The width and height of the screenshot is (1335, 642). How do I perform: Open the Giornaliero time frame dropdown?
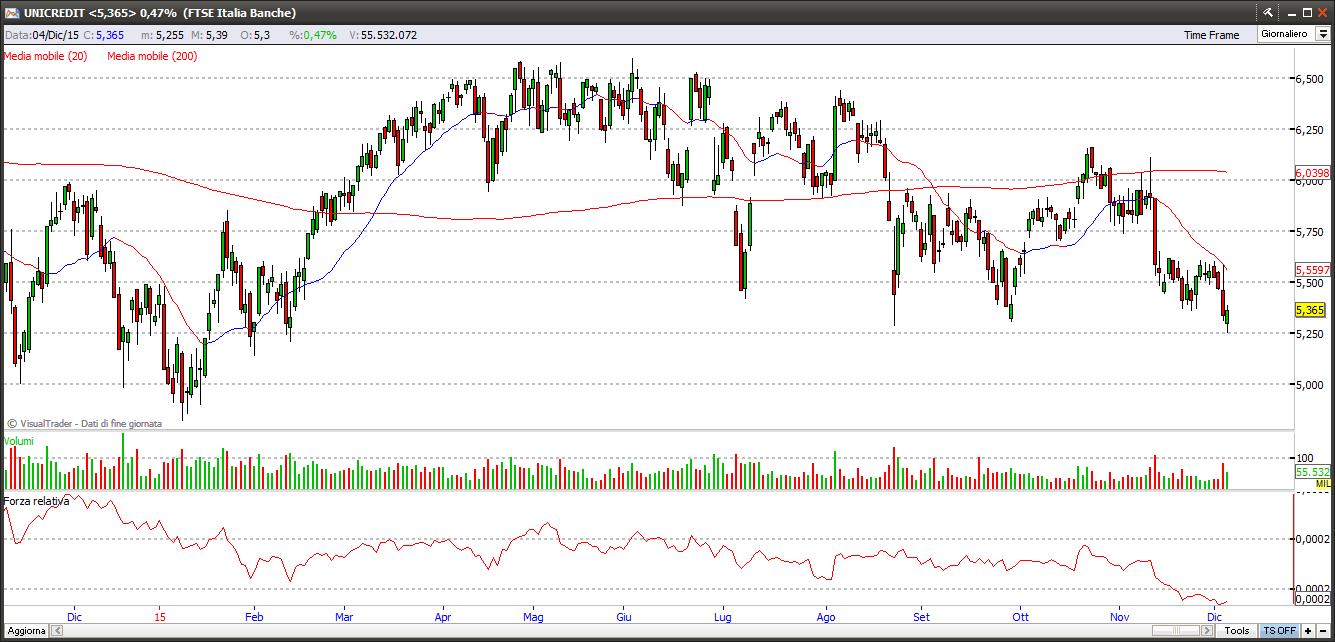pos(1322,34)
